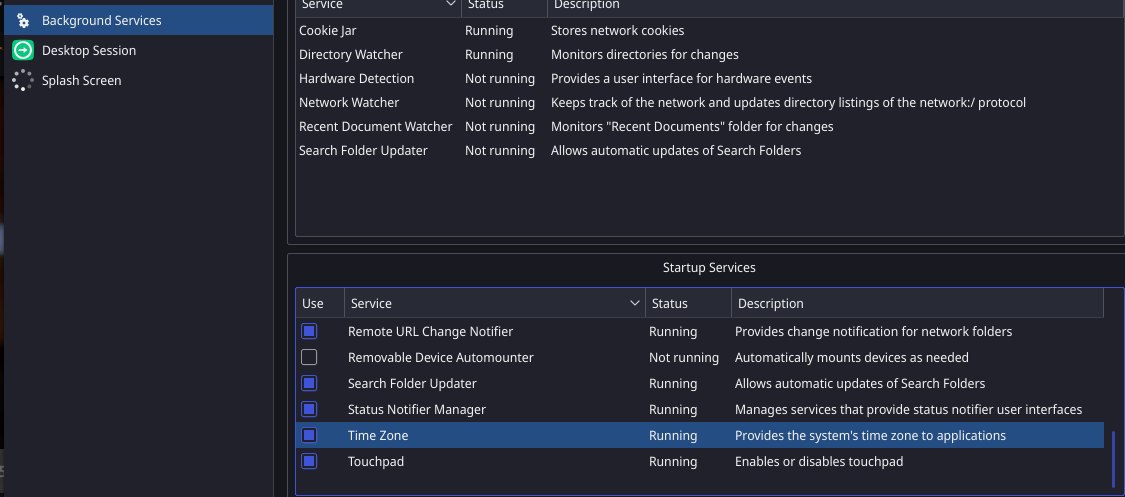Click the Splash Screen spinner icon

pos(23,80)
